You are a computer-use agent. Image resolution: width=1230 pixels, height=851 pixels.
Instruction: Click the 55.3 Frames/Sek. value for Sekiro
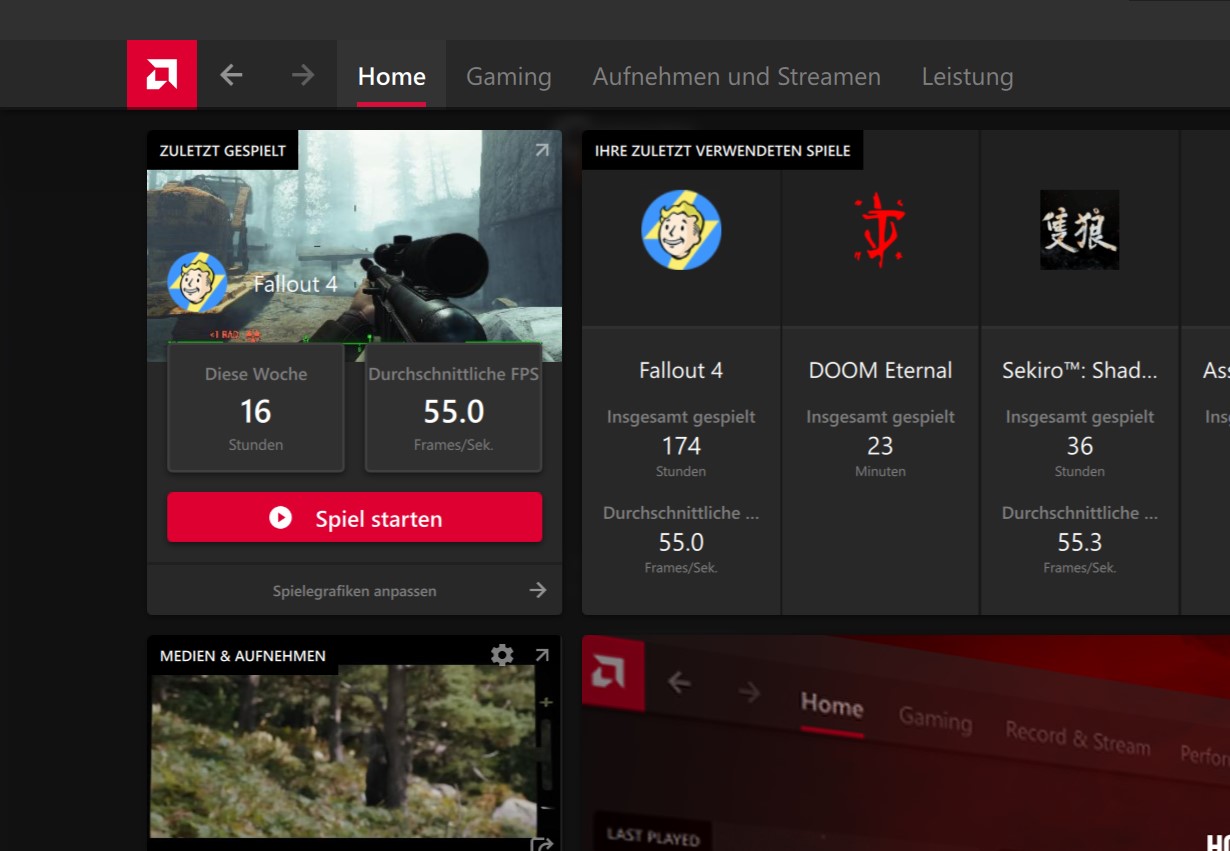(1080, 550)
